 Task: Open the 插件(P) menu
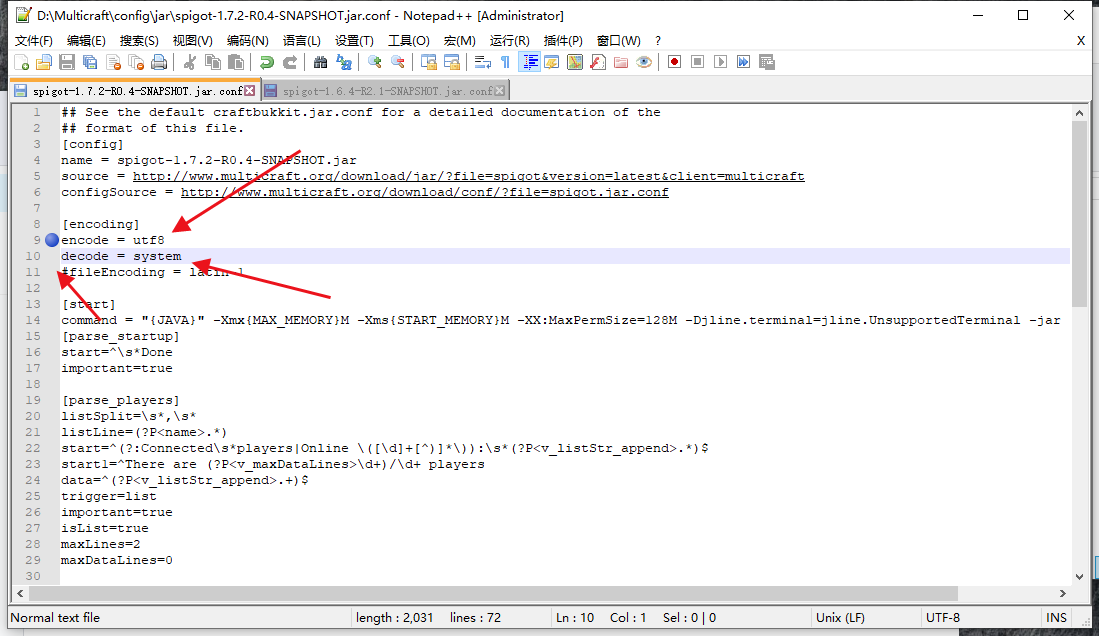(563, 41)
